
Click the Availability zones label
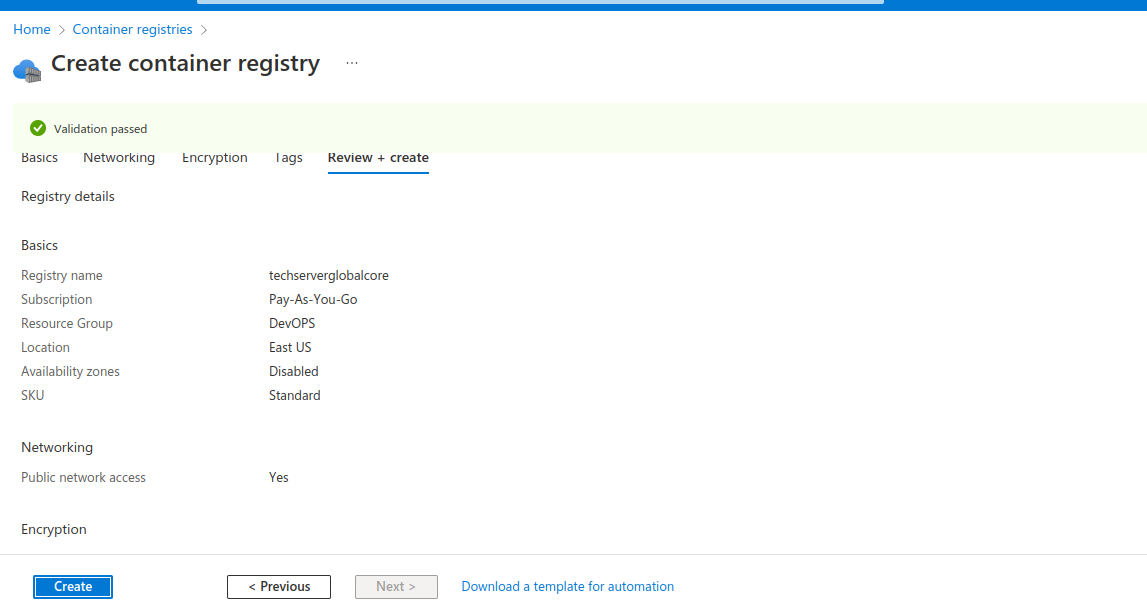[x=70, y=371]
